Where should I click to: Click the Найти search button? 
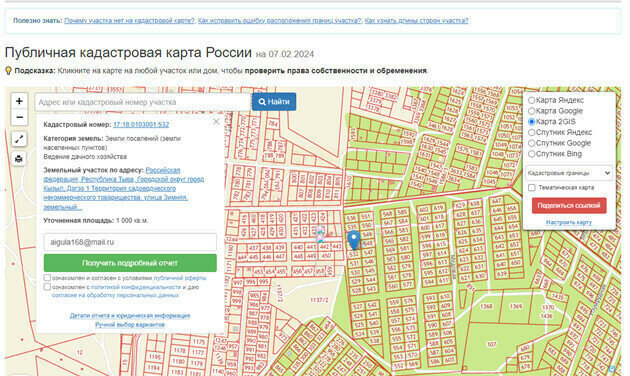274,102
